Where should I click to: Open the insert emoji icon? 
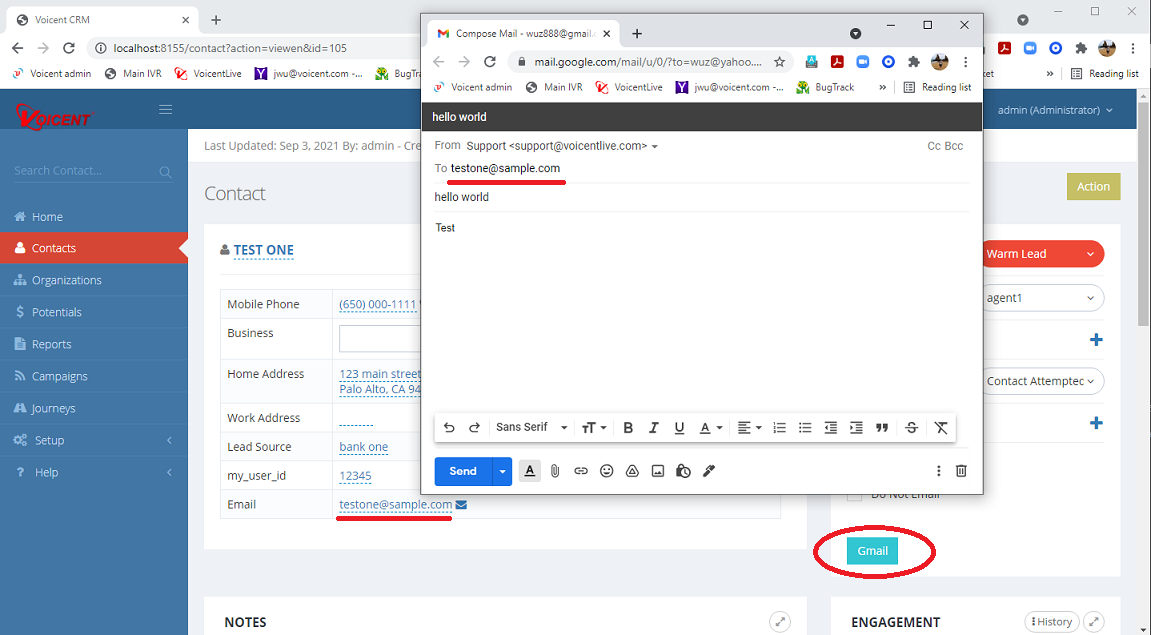coord(607,471)
